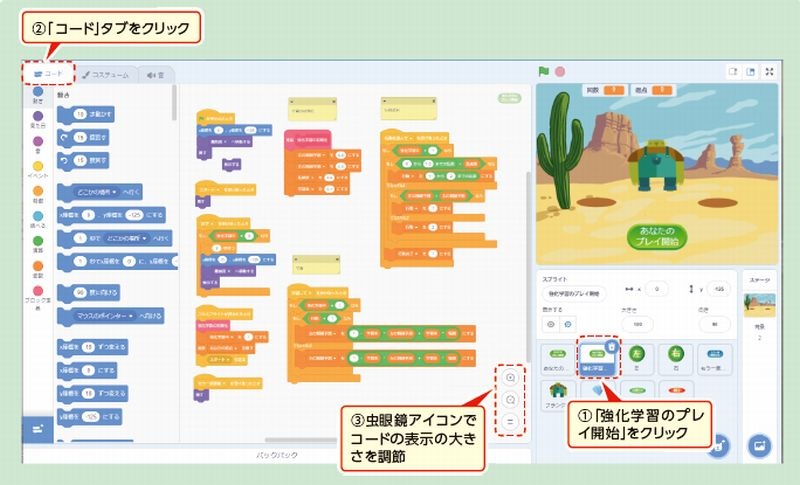Click the hide sprite toggle
Screen dimensions: 800x485
[567, 325]
